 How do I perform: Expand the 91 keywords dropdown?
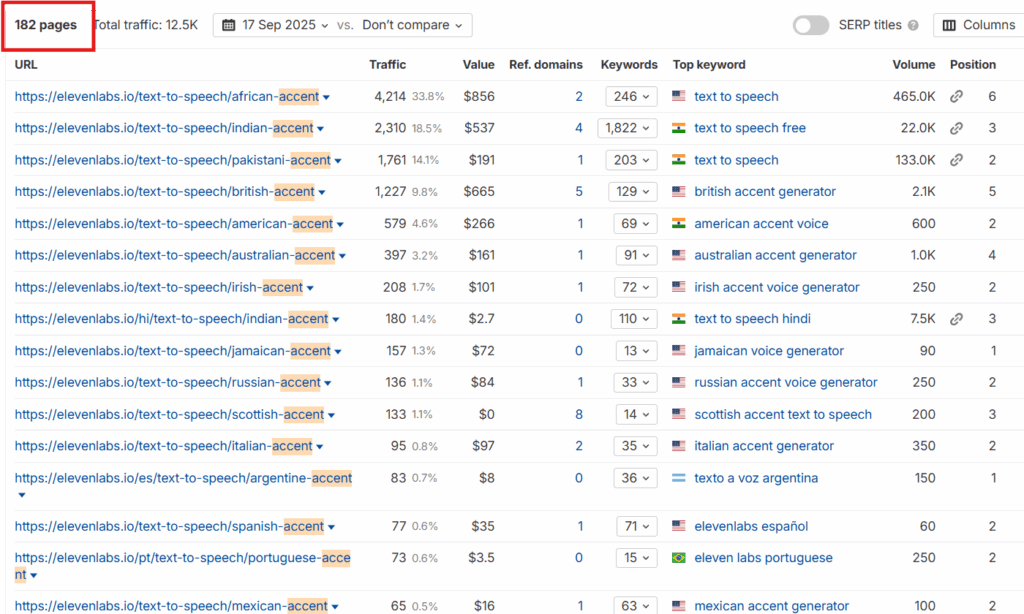coord(636,255)
